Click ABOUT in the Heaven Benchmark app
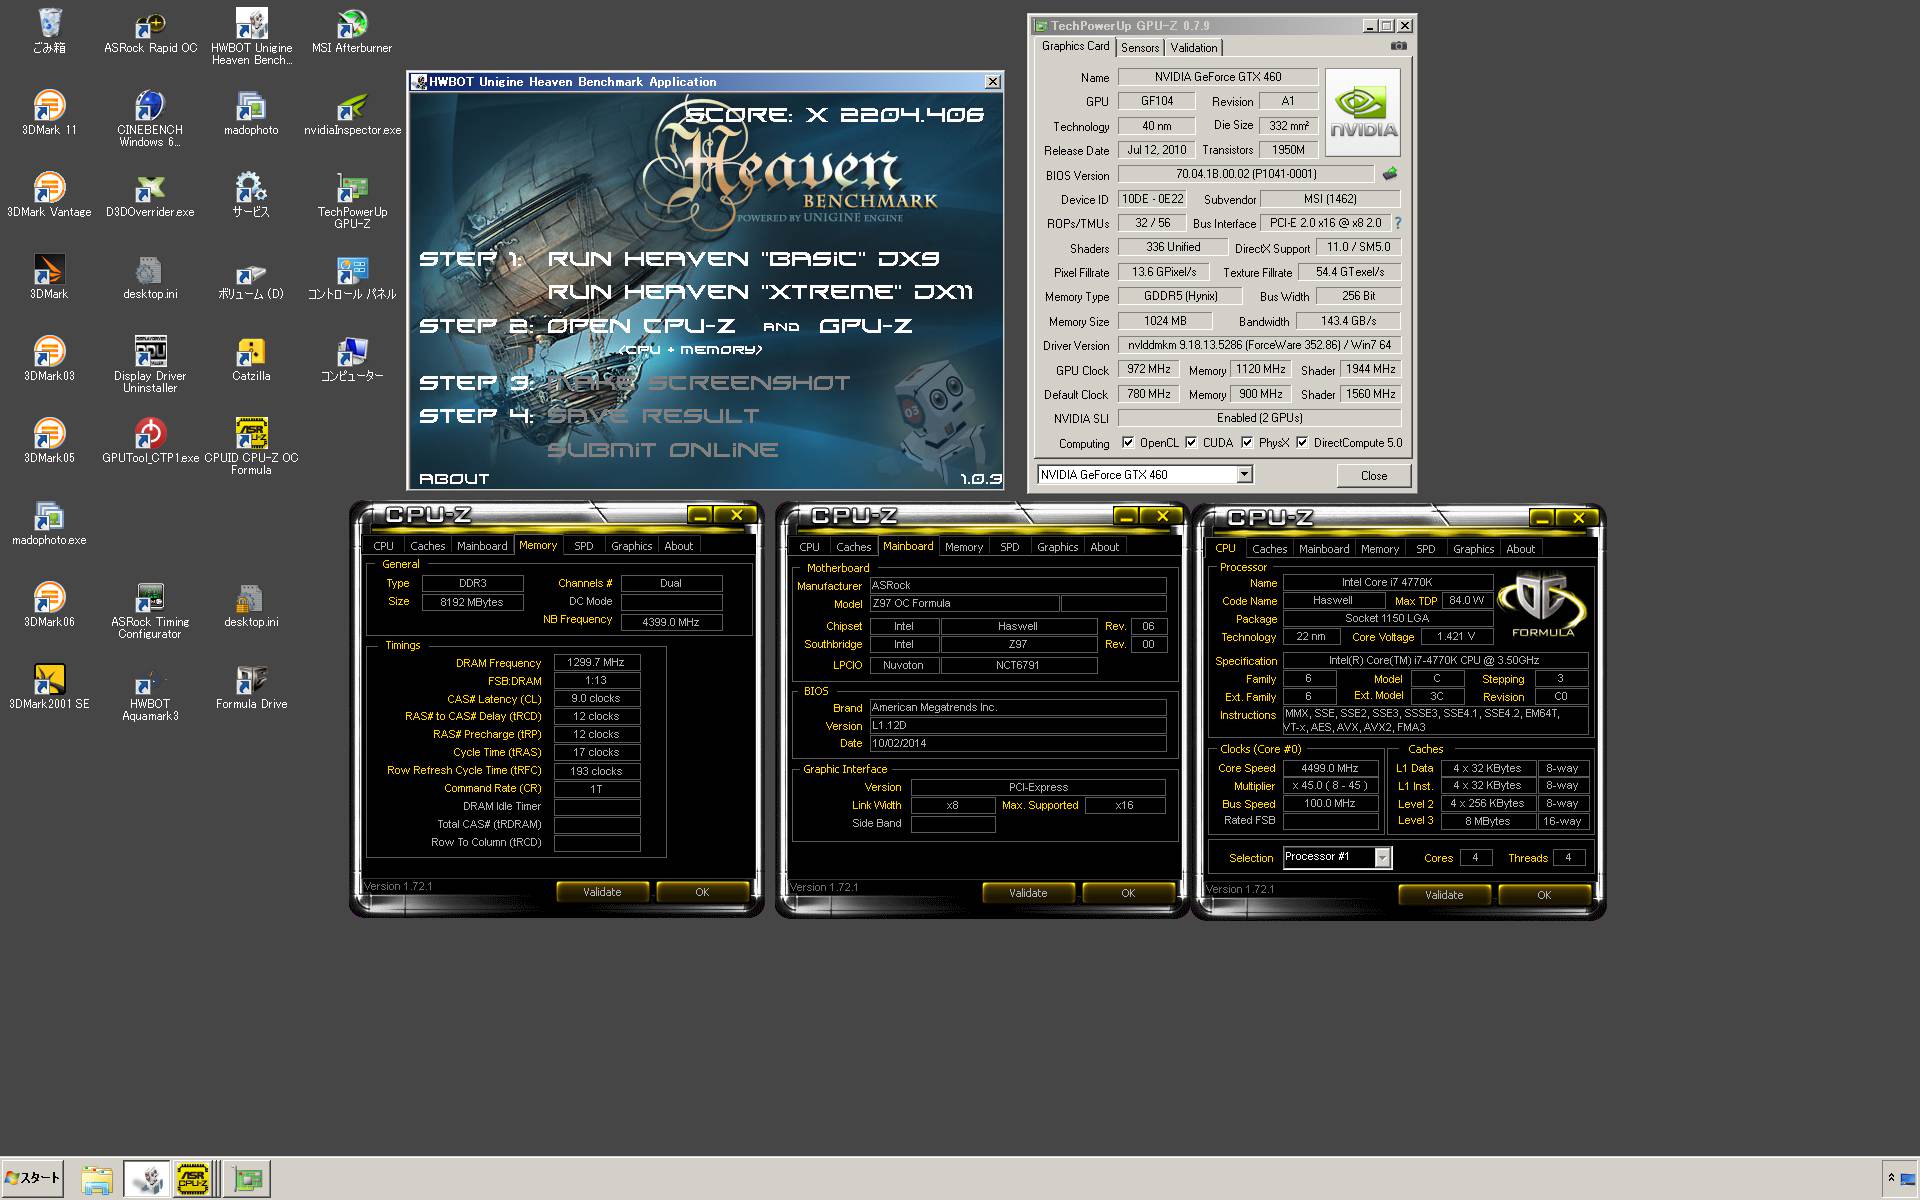 pyautogui.click(x=454, y=478)
